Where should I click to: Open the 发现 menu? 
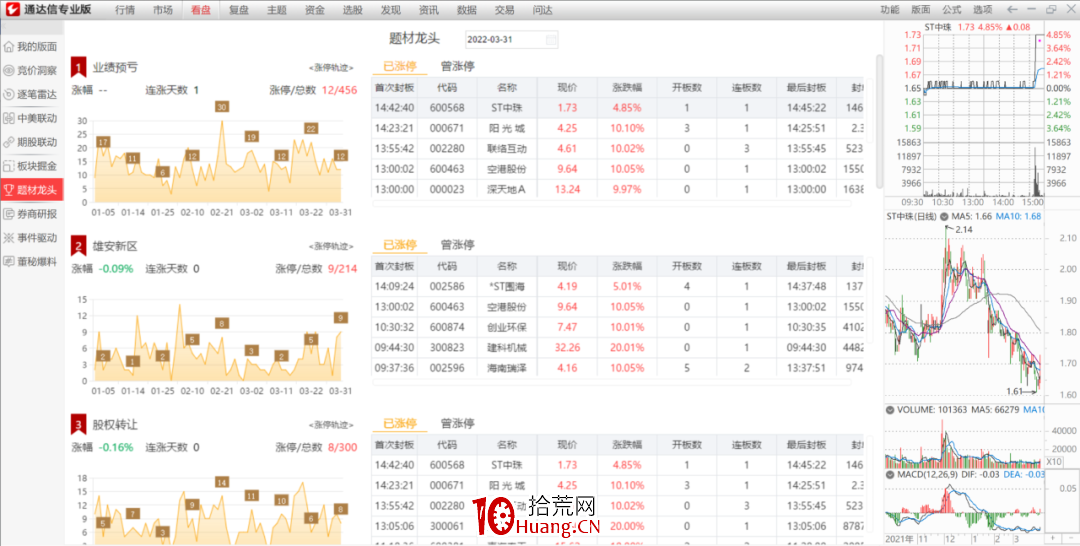[391, 10]
